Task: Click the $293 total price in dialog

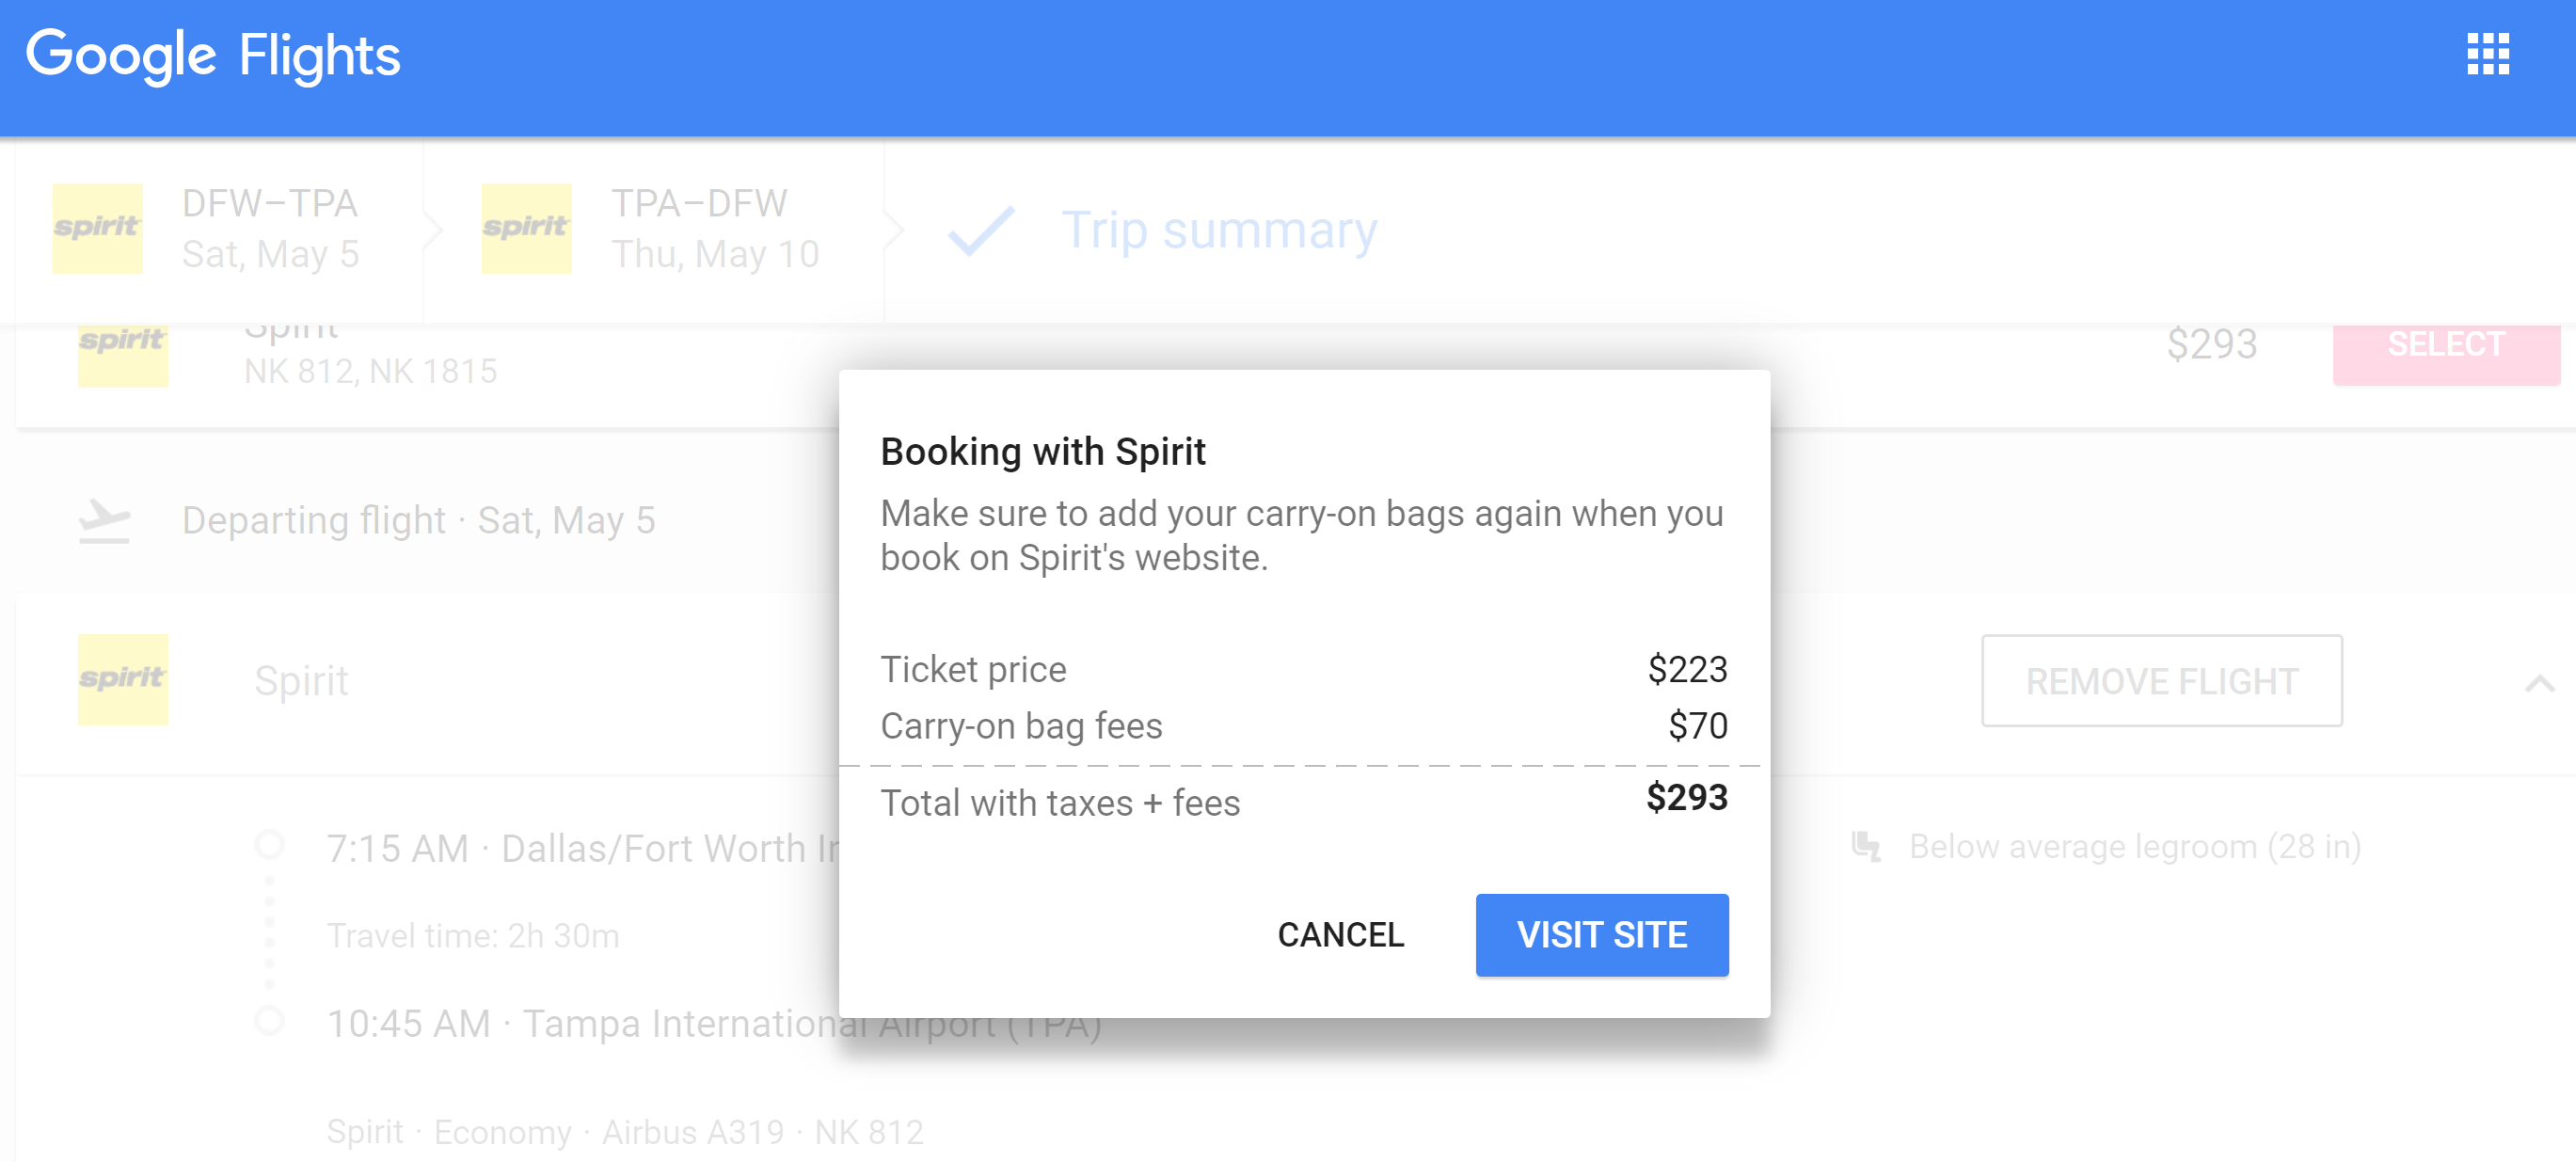Action: pyautogui.click(x=1686, y=798)
